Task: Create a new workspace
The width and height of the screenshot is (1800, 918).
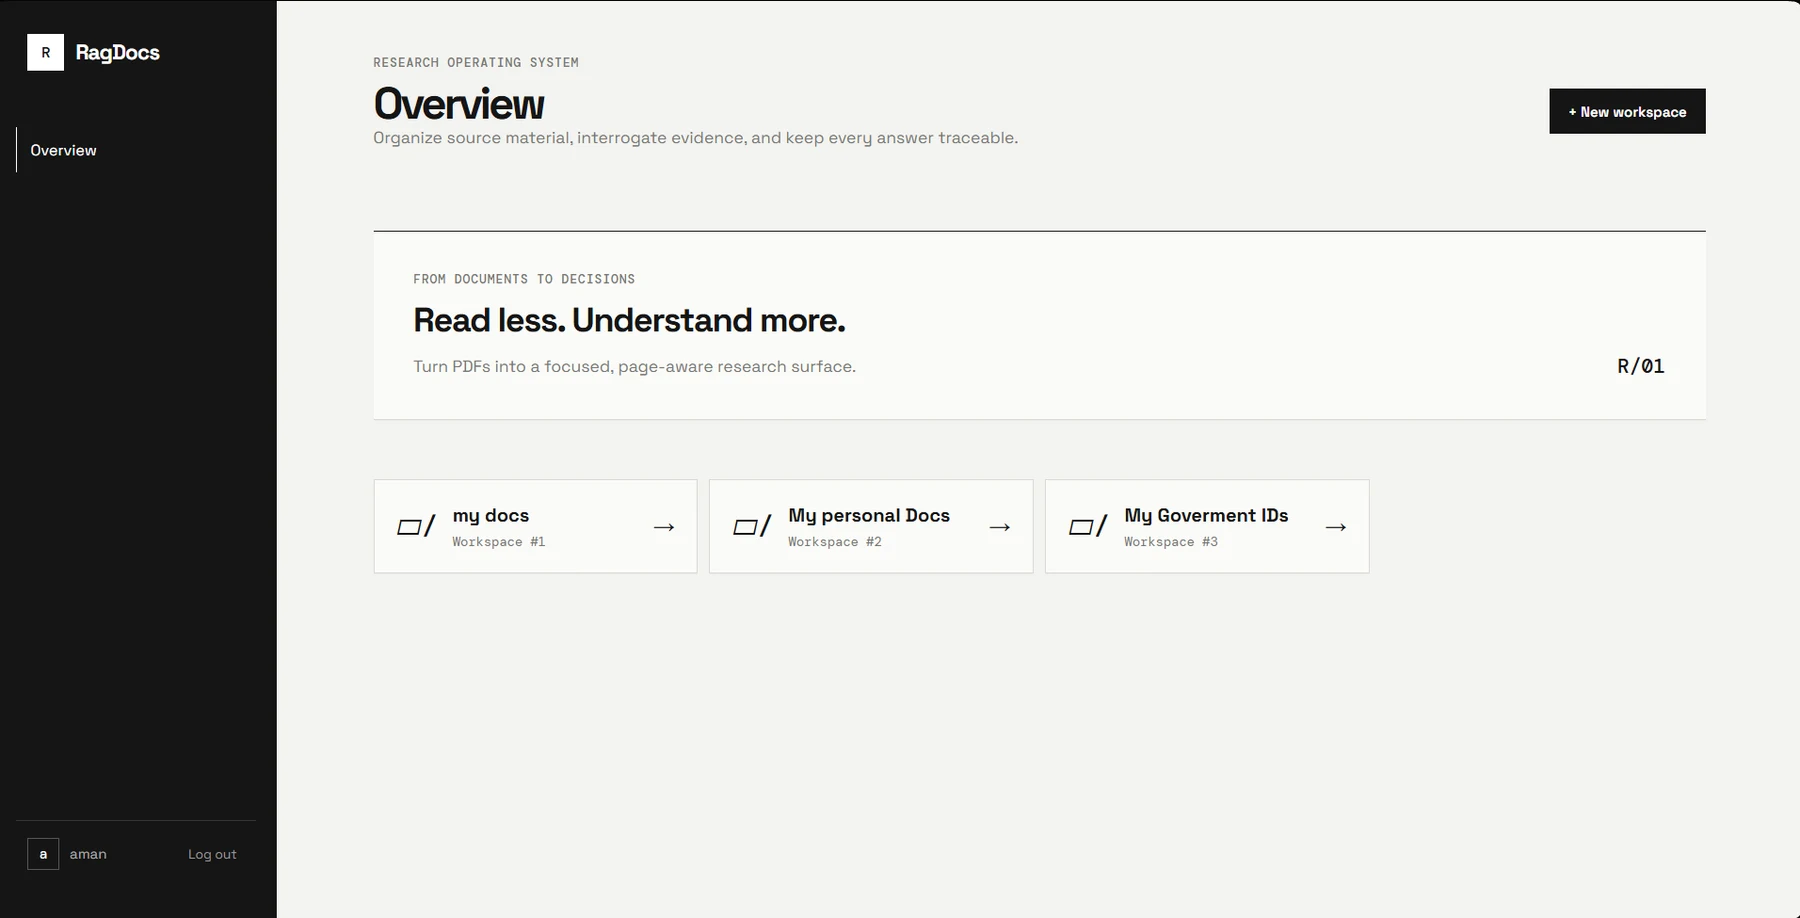Action: 1627,111
